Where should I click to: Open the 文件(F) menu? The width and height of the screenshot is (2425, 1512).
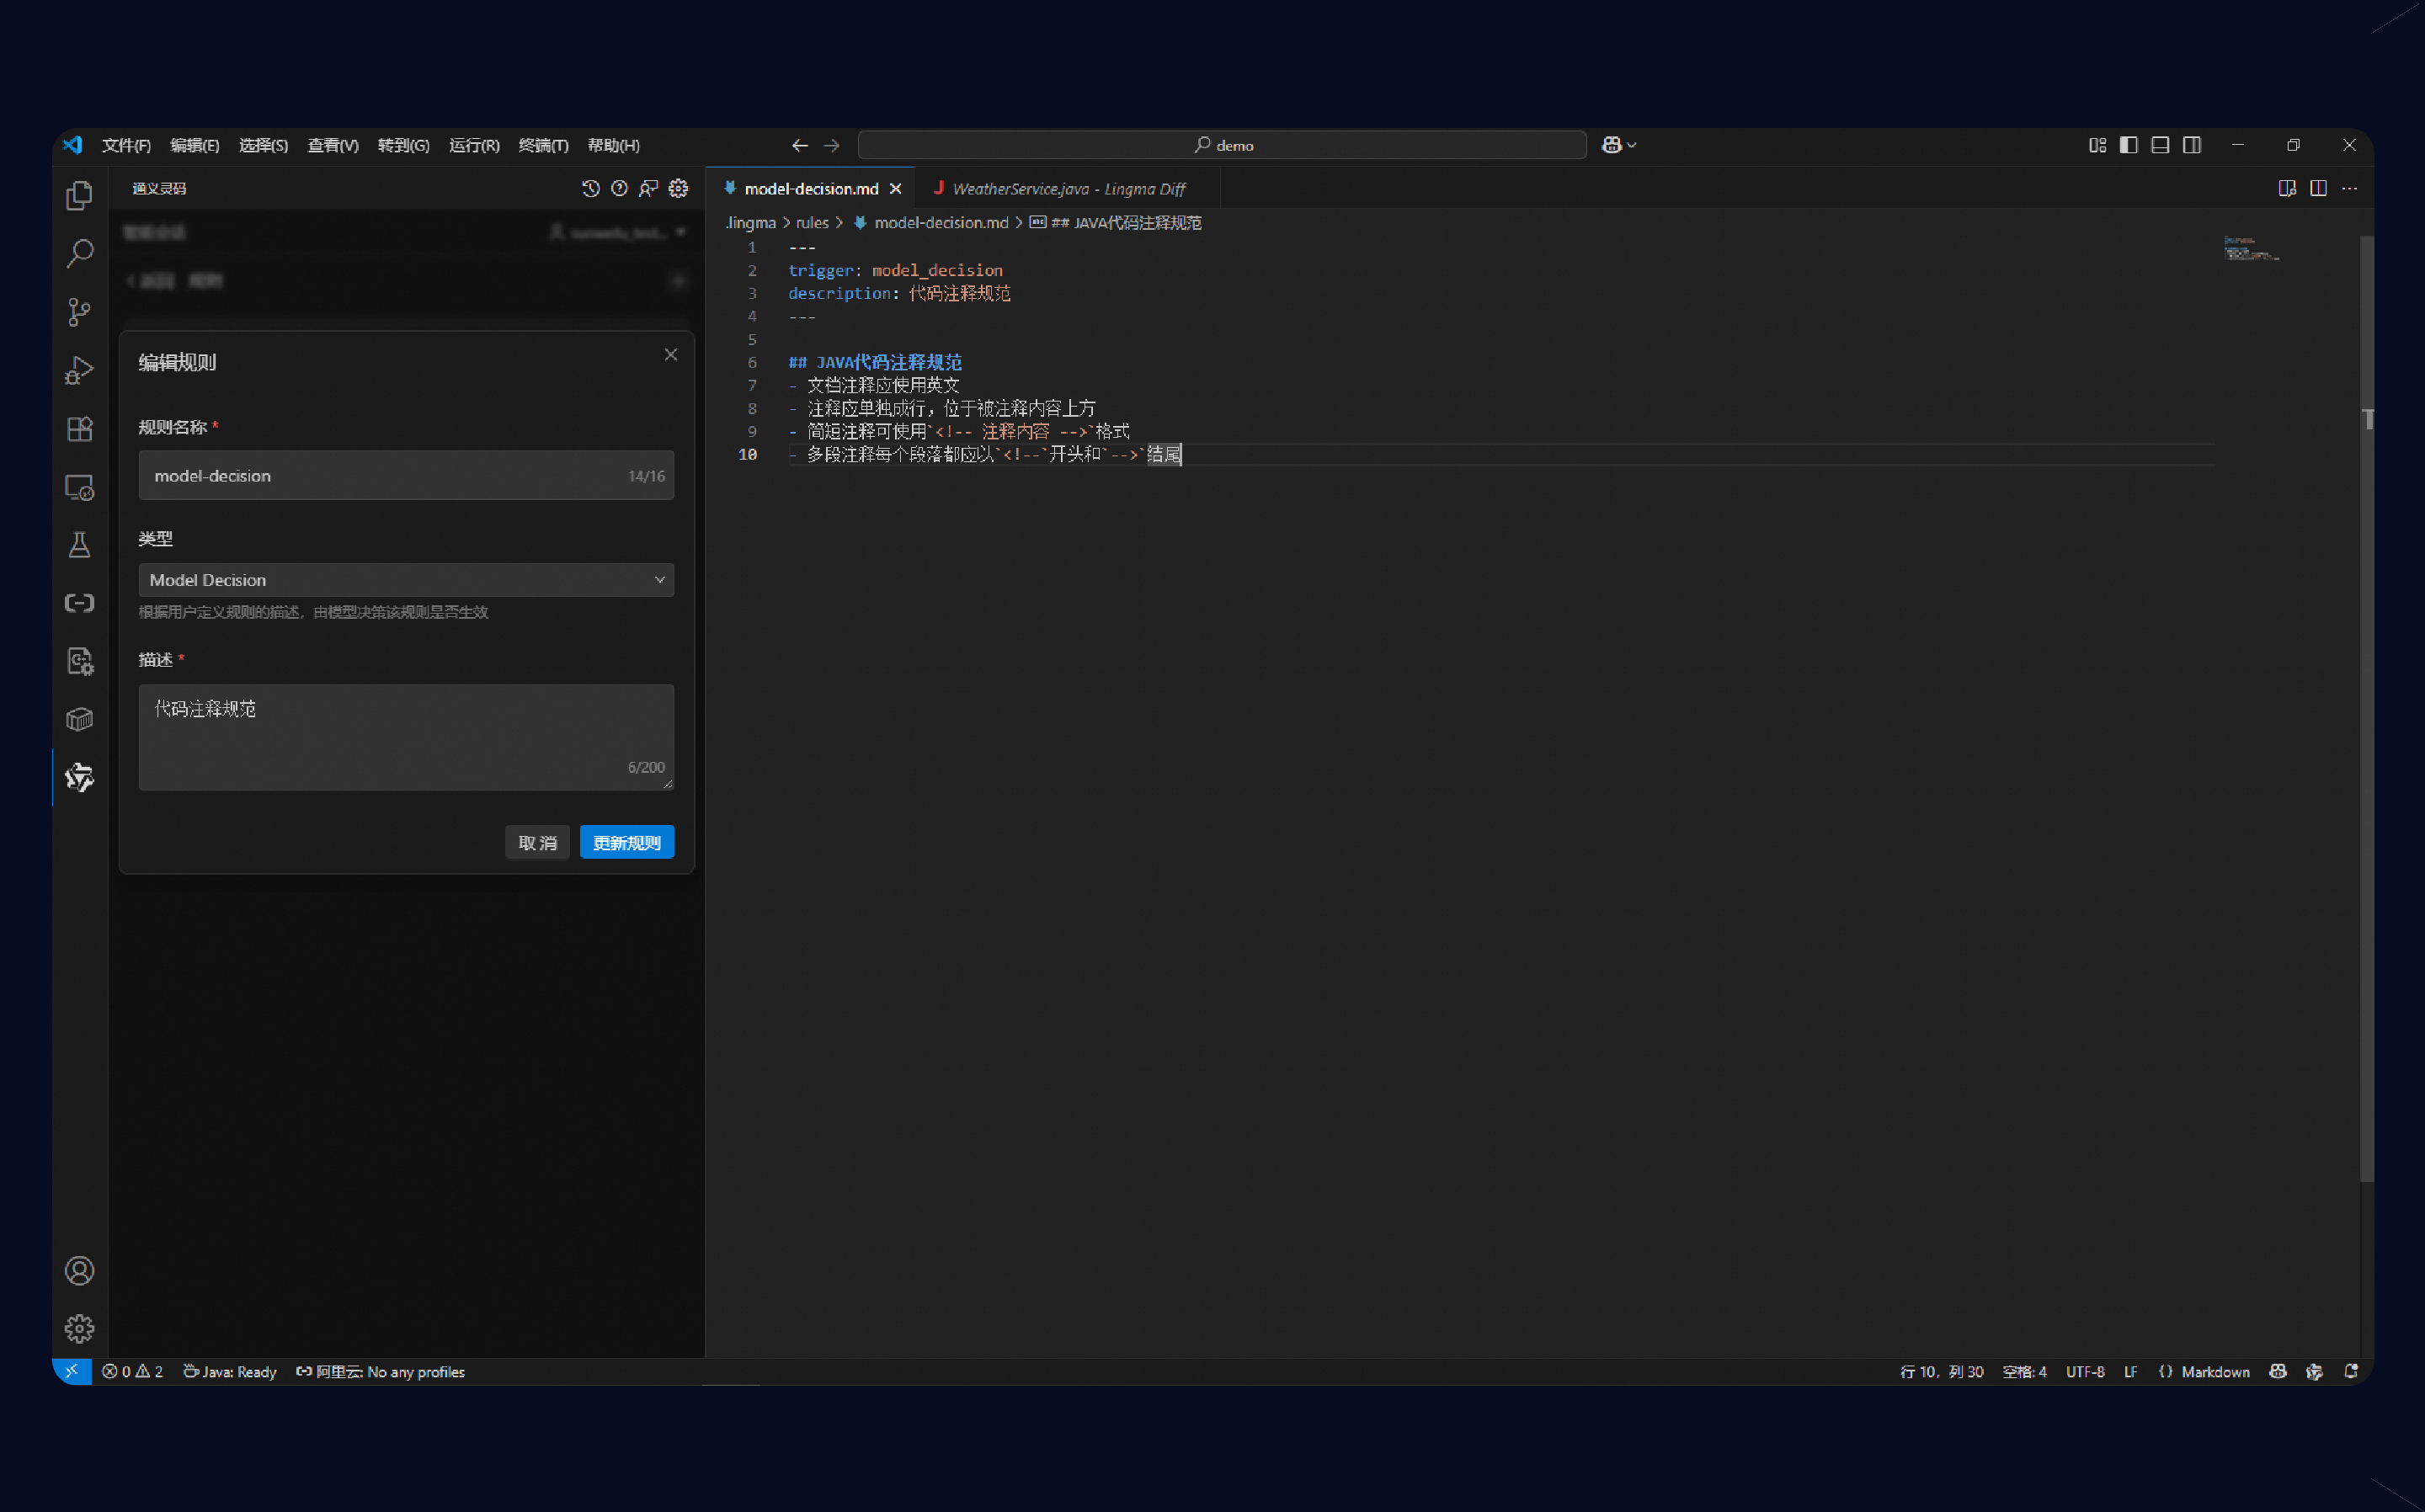click(x=126, y=145)
